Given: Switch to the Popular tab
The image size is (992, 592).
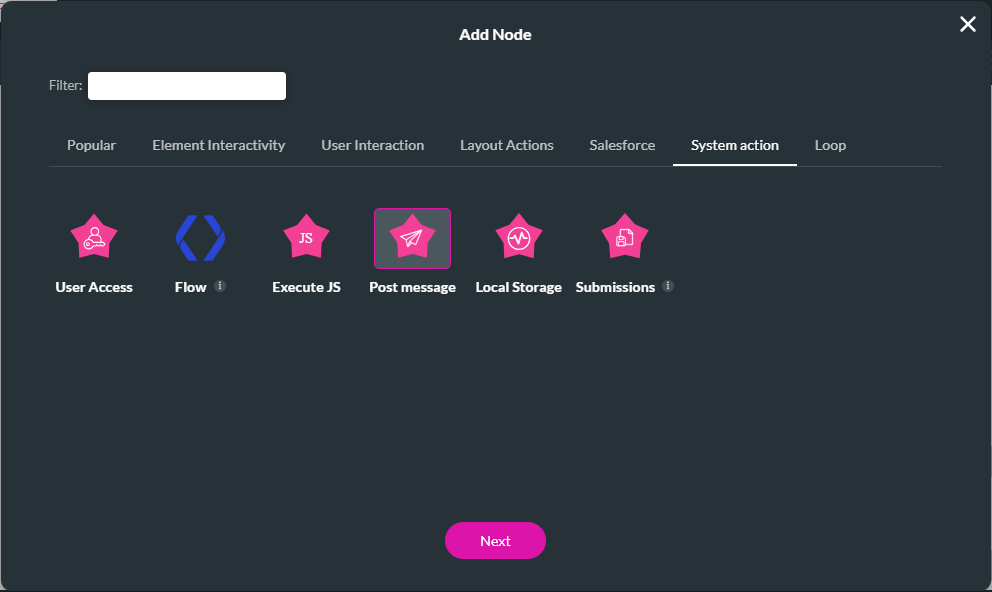Looking at the screenshot, I should click(x=91, y=145).
